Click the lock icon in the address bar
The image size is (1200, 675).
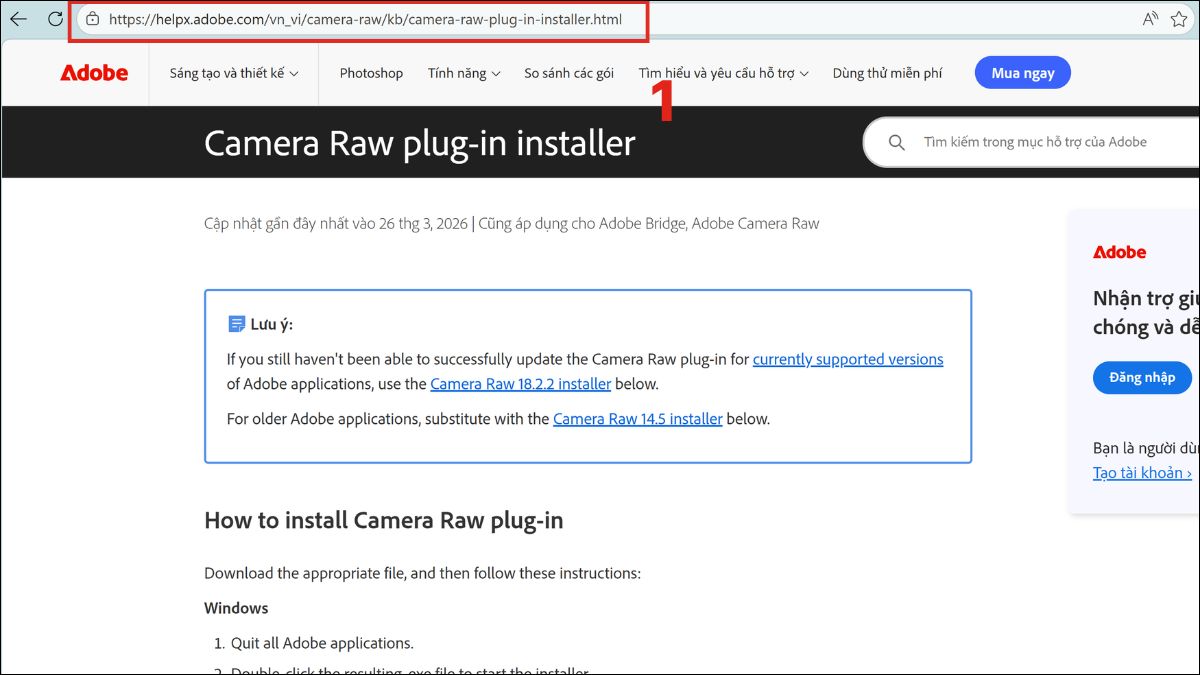pos(91,18)
